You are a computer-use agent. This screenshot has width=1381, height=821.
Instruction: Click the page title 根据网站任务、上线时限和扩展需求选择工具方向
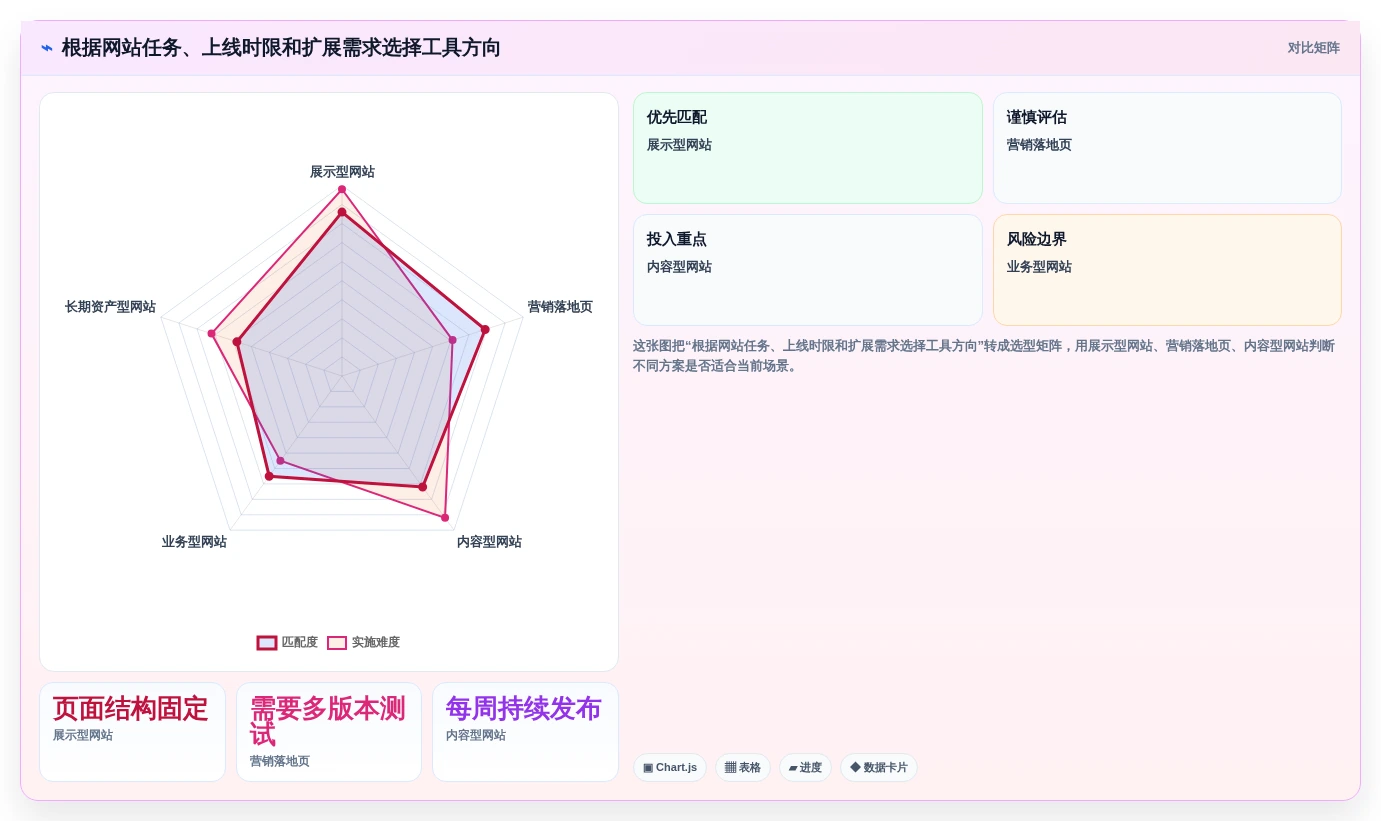(x=281, y=48)
